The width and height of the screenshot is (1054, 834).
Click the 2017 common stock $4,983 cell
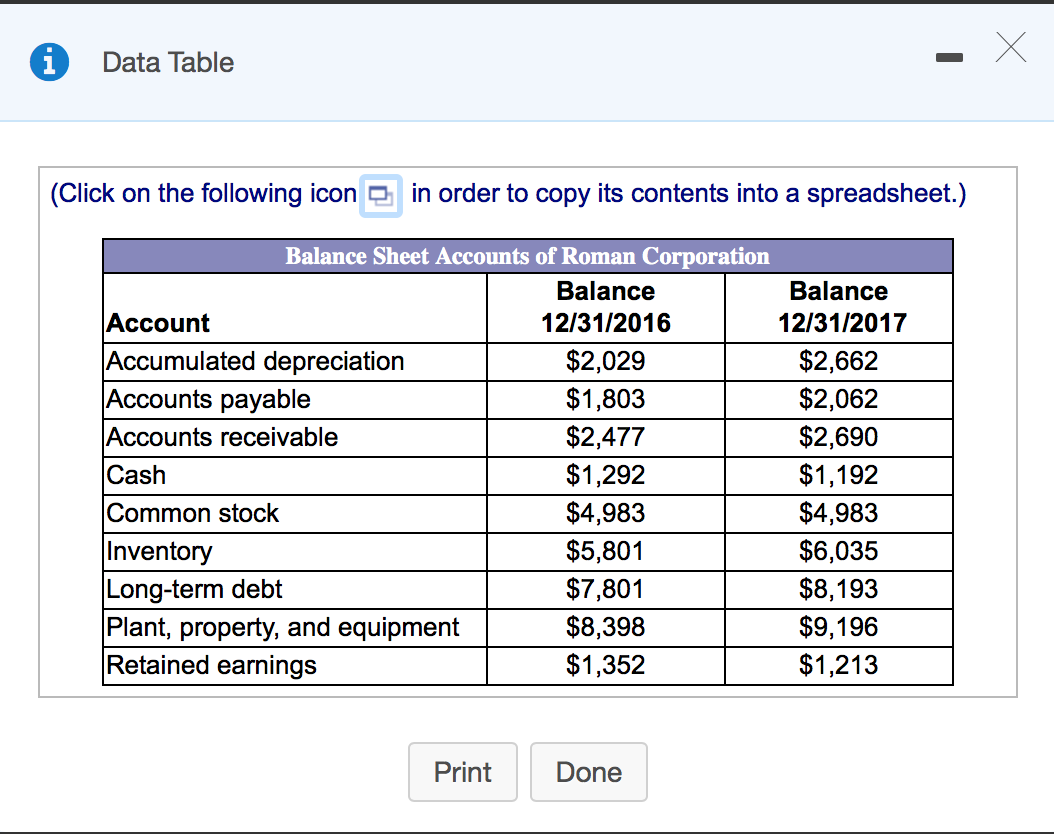[839, 513]
